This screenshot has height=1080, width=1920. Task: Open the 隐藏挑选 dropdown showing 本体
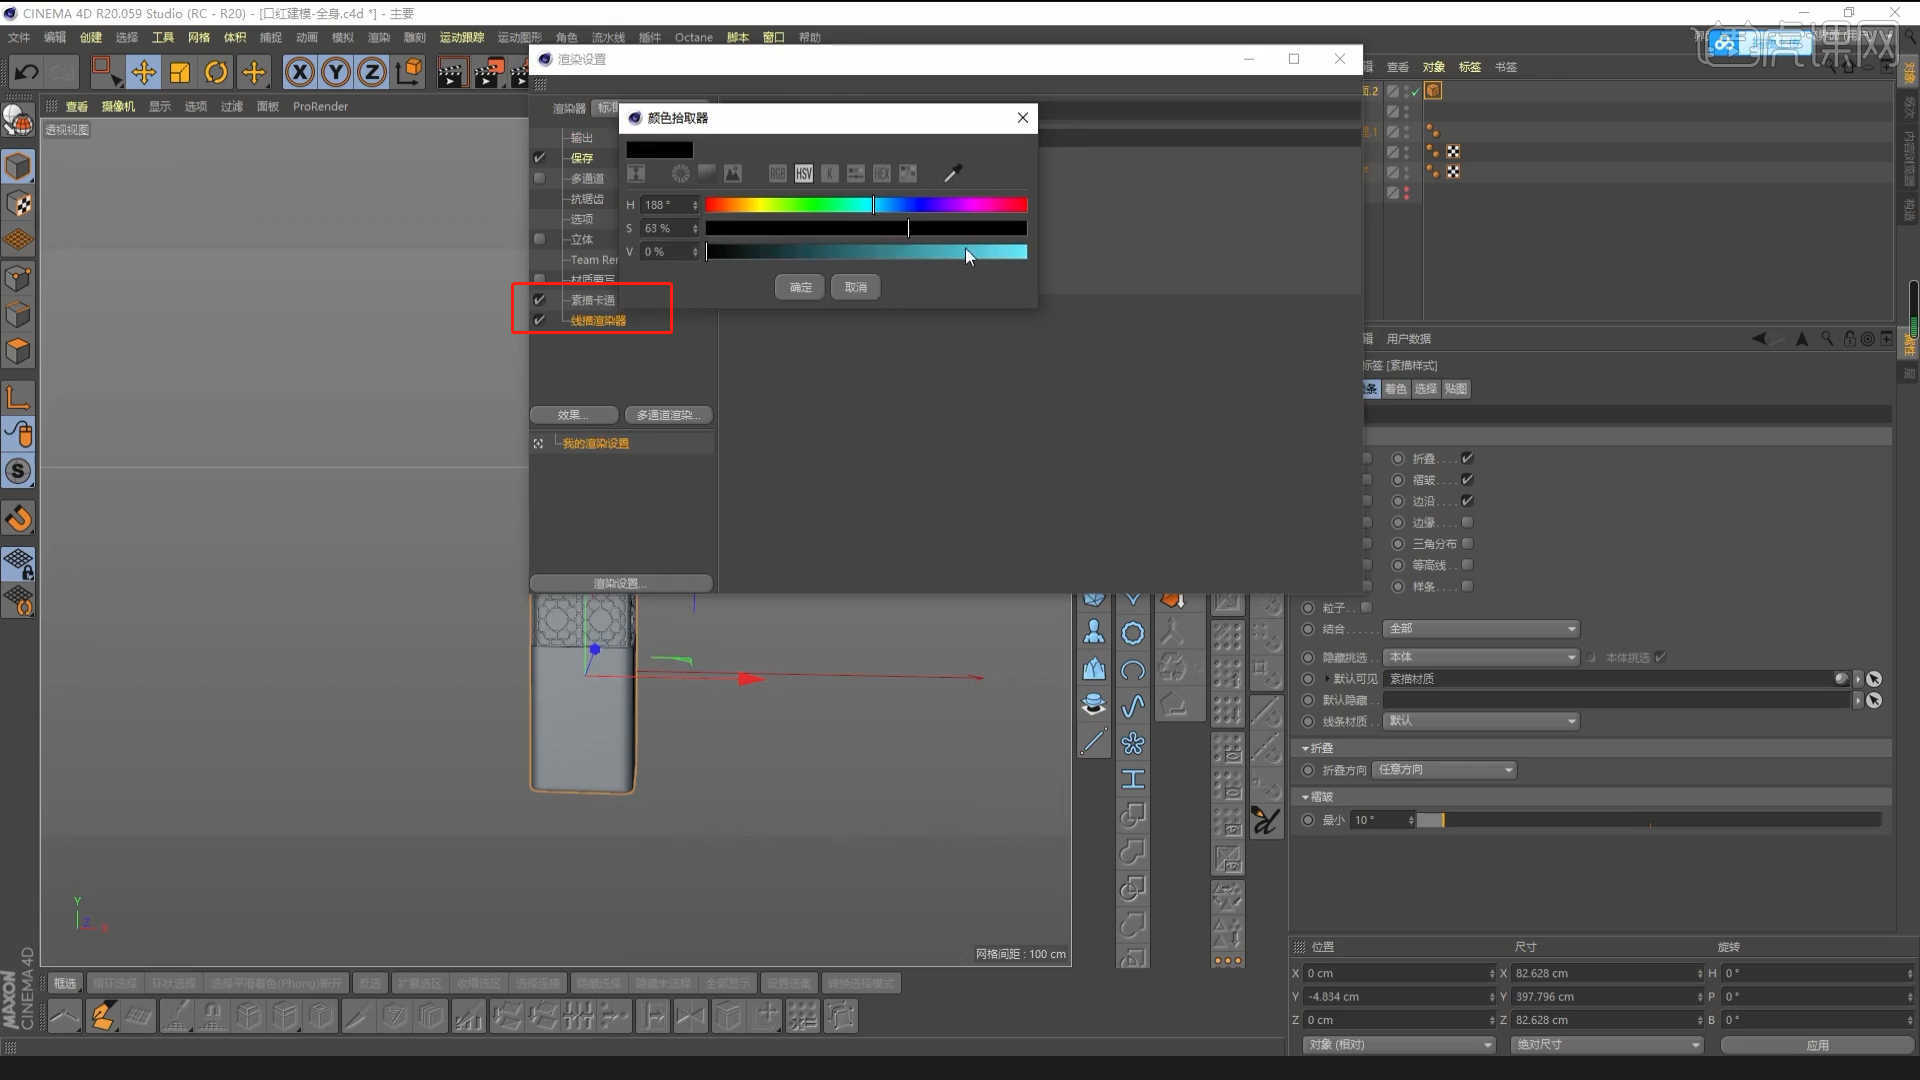[1481, 657]
